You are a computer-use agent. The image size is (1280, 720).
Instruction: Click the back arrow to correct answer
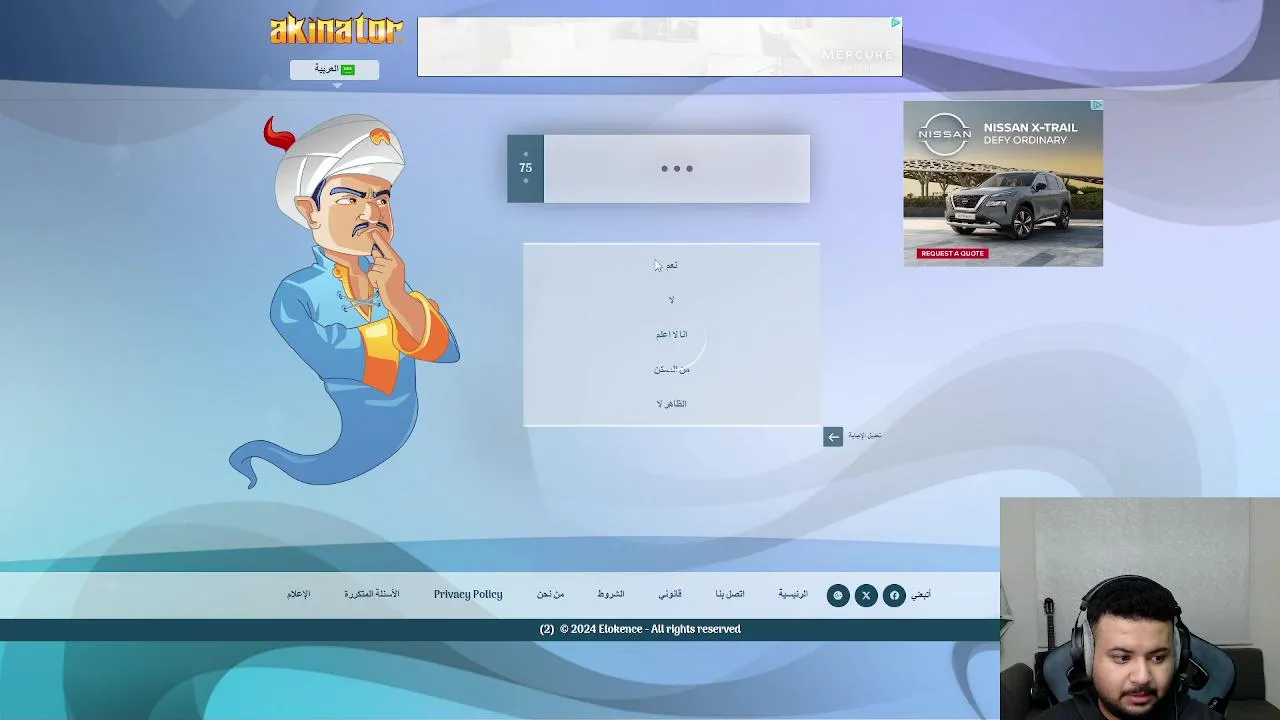click(833, 437)
